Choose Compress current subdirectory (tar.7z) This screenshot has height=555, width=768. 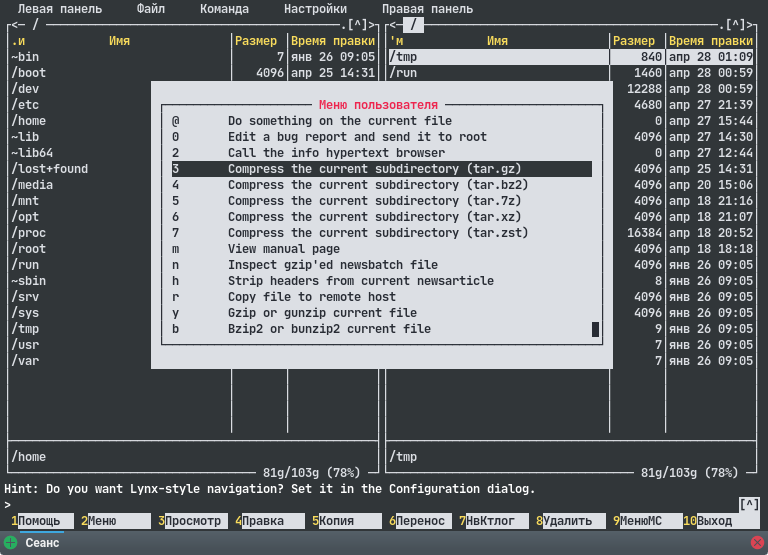(382, 201)
